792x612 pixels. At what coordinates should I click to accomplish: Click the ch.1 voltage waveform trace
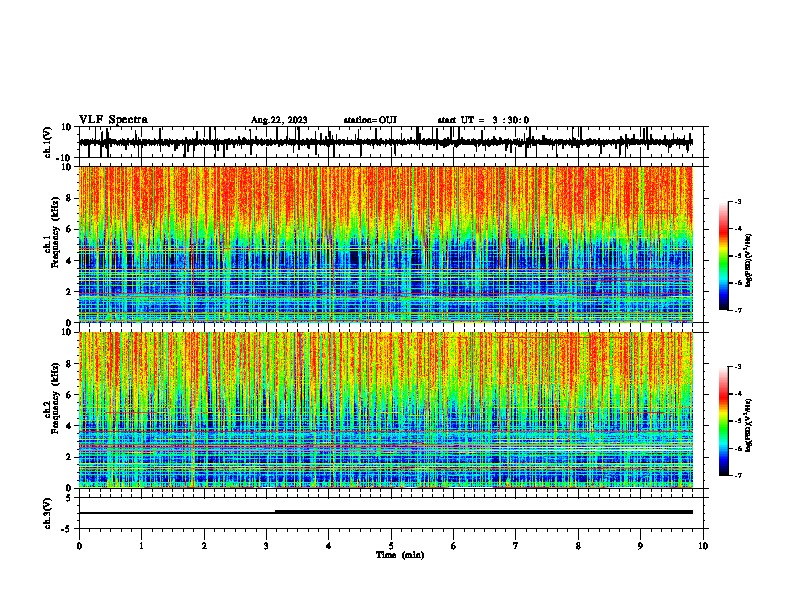tap(386, 142)
